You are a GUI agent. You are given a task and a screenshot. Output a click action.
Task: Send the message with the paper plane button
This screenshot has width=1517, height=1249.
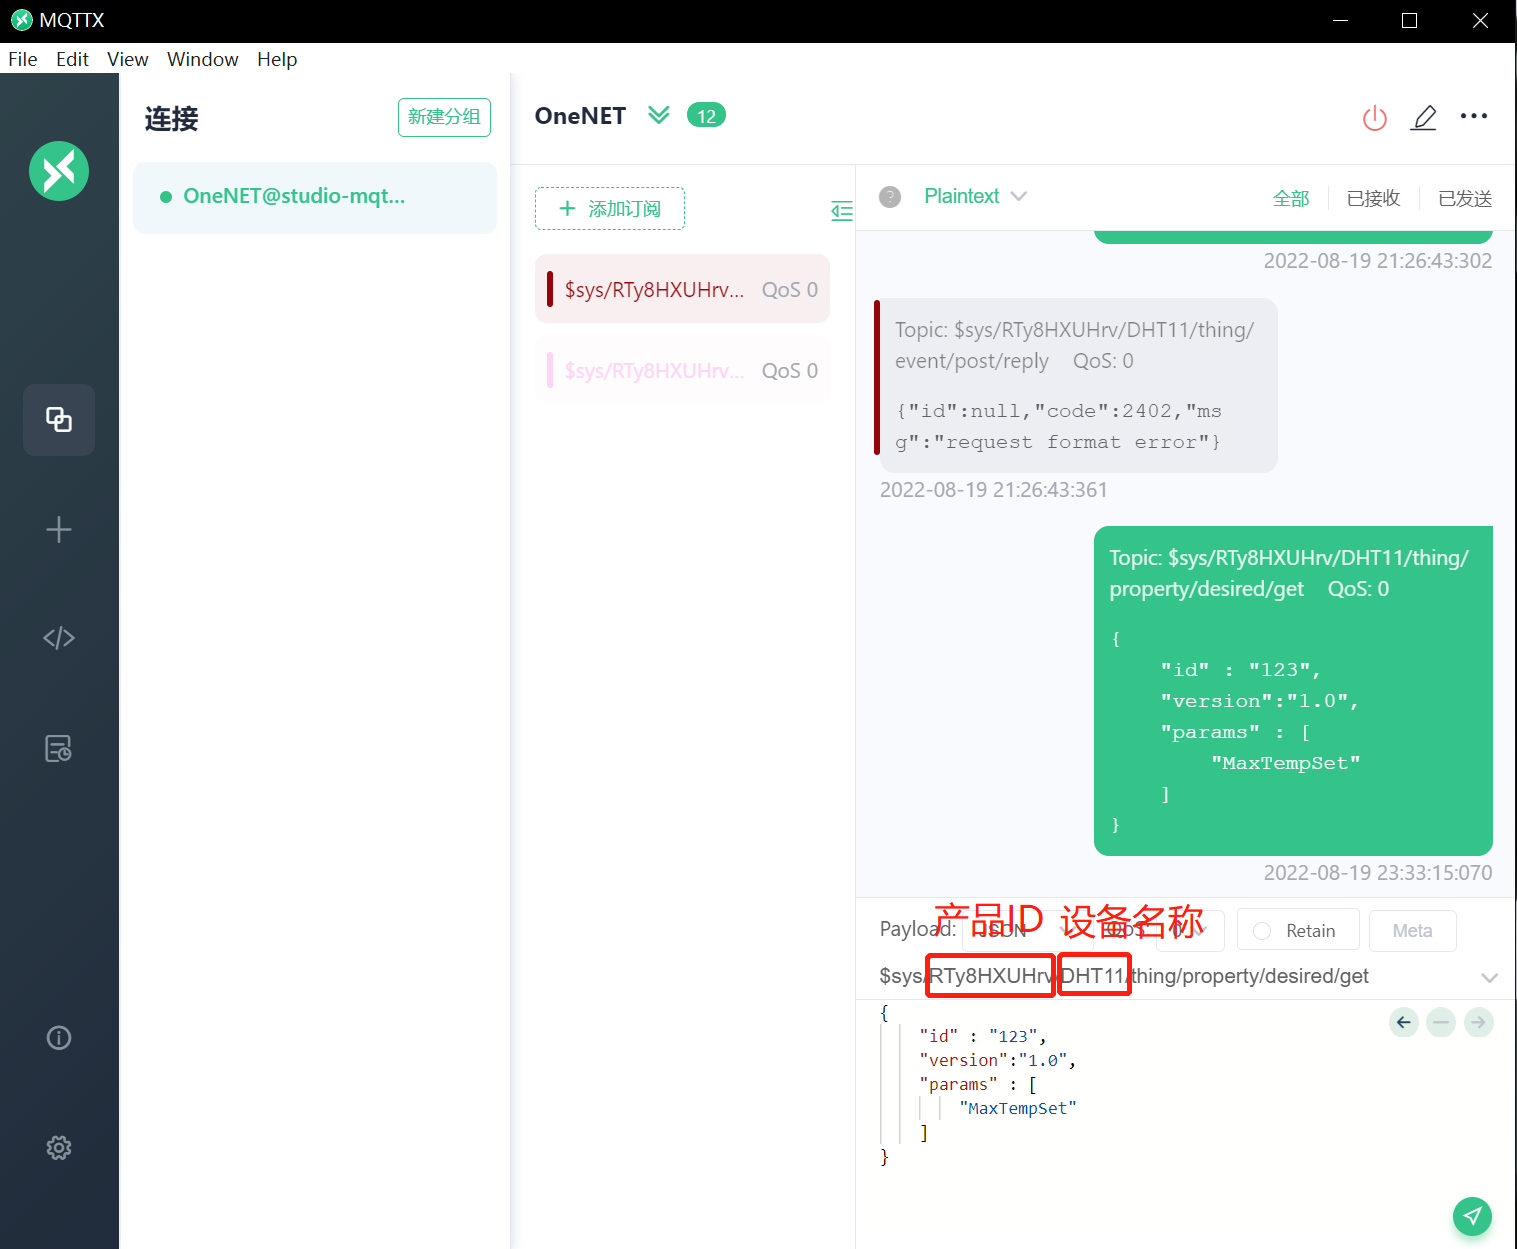(1472, 1216)
